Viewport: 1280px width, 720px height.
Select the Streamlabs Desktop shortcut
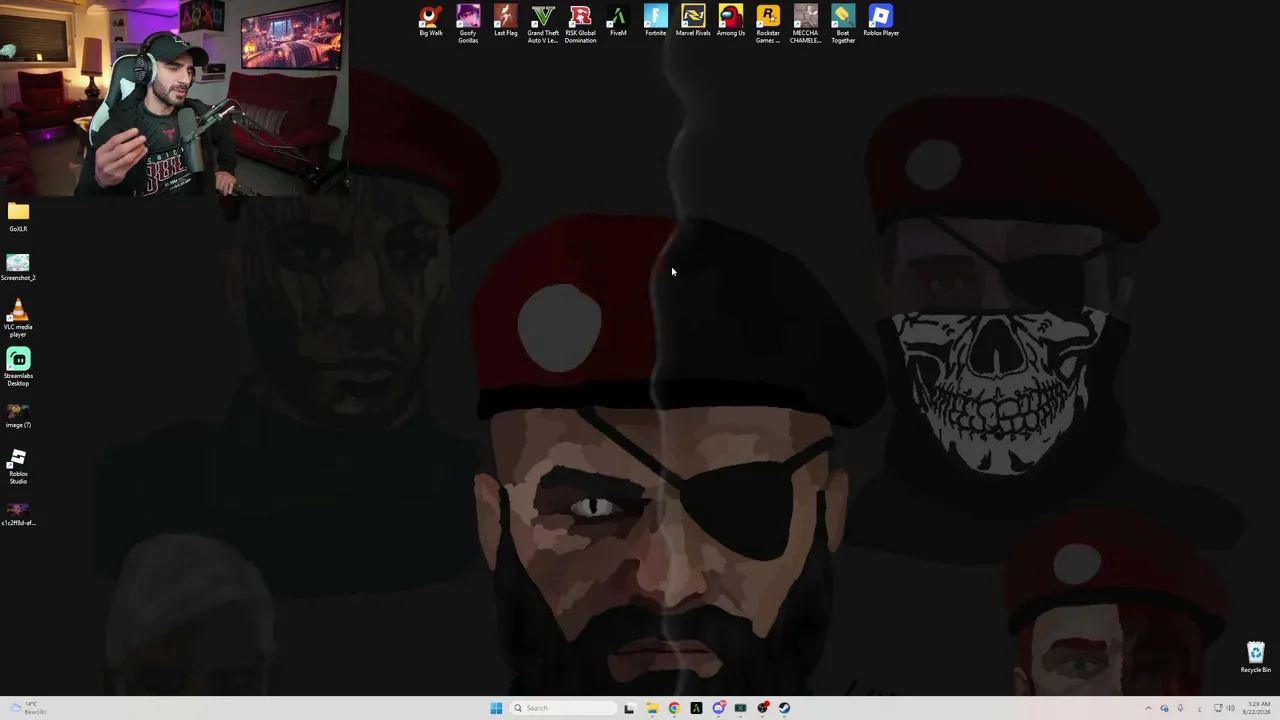[18, 367]
